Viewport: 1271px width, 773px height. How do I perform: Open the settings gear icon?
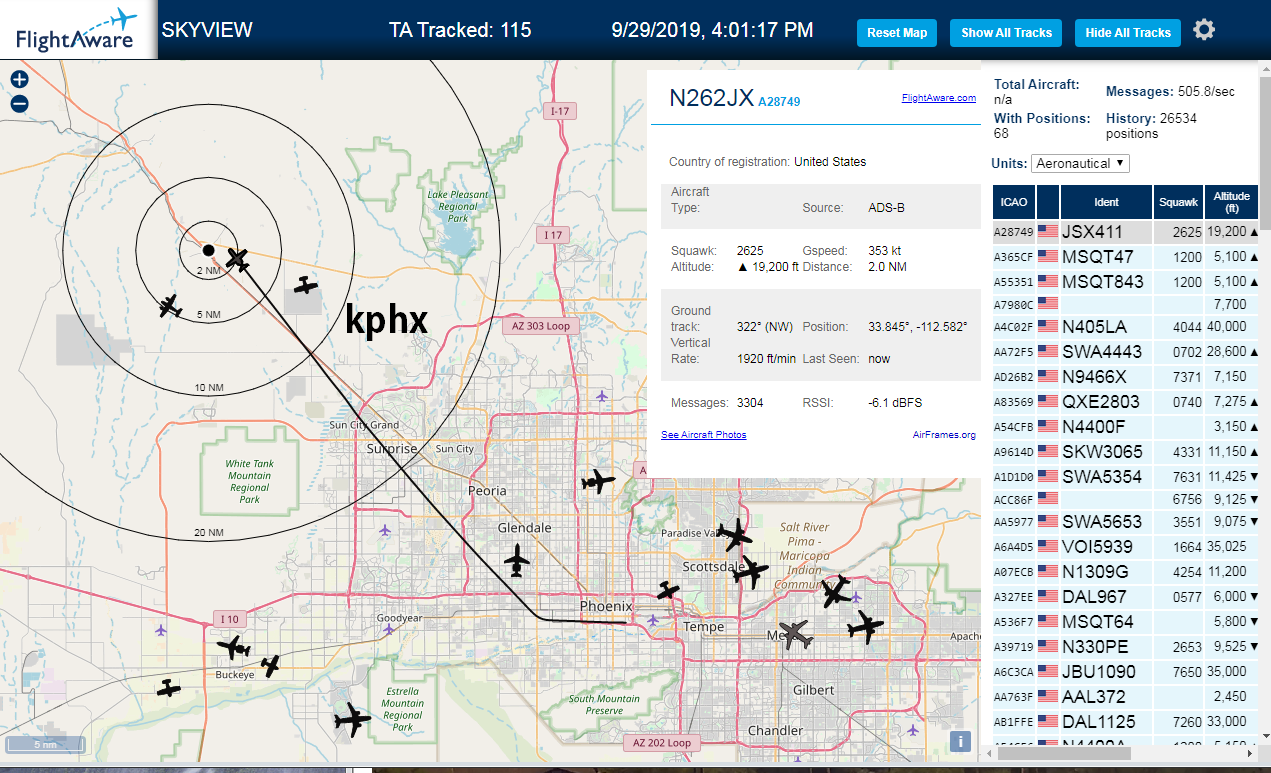[1204, 30]
